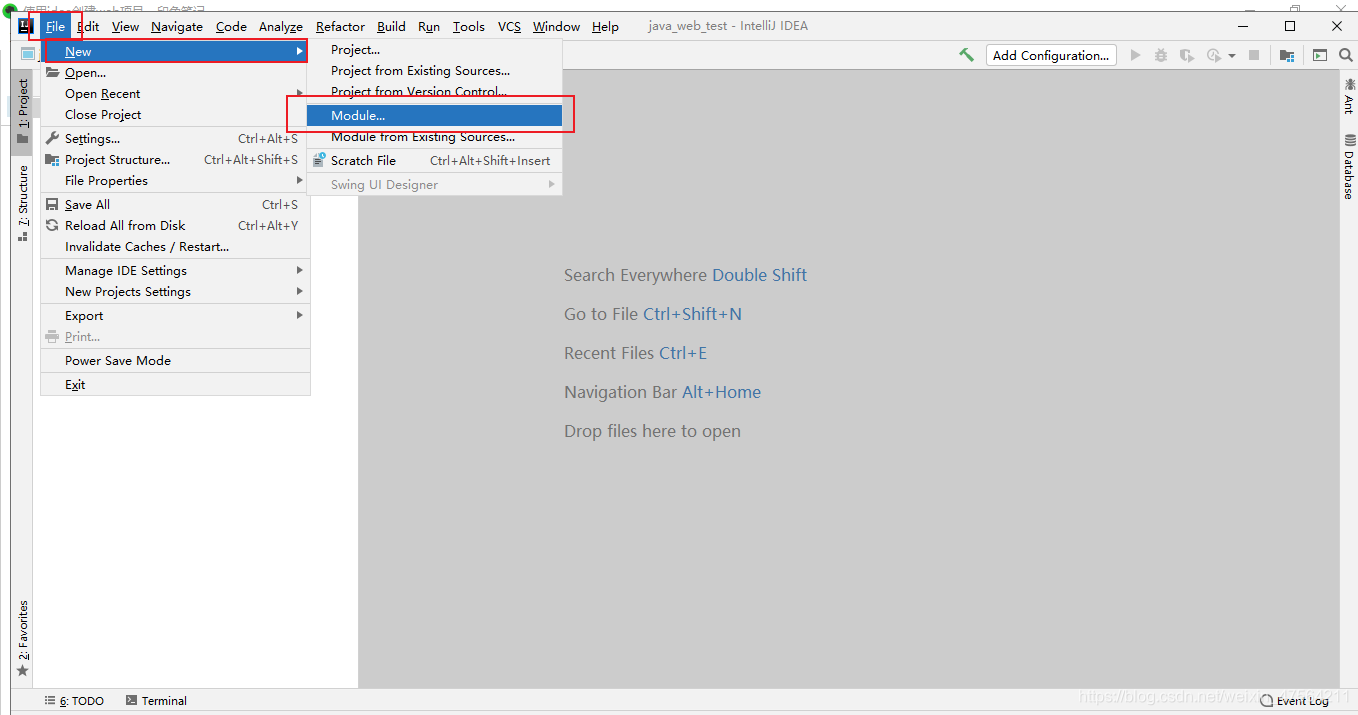The height and width of the screenshot is (715, 1358).
Task: Click the Search Everywhere magnifier icon
Action: coord(1346,55)
